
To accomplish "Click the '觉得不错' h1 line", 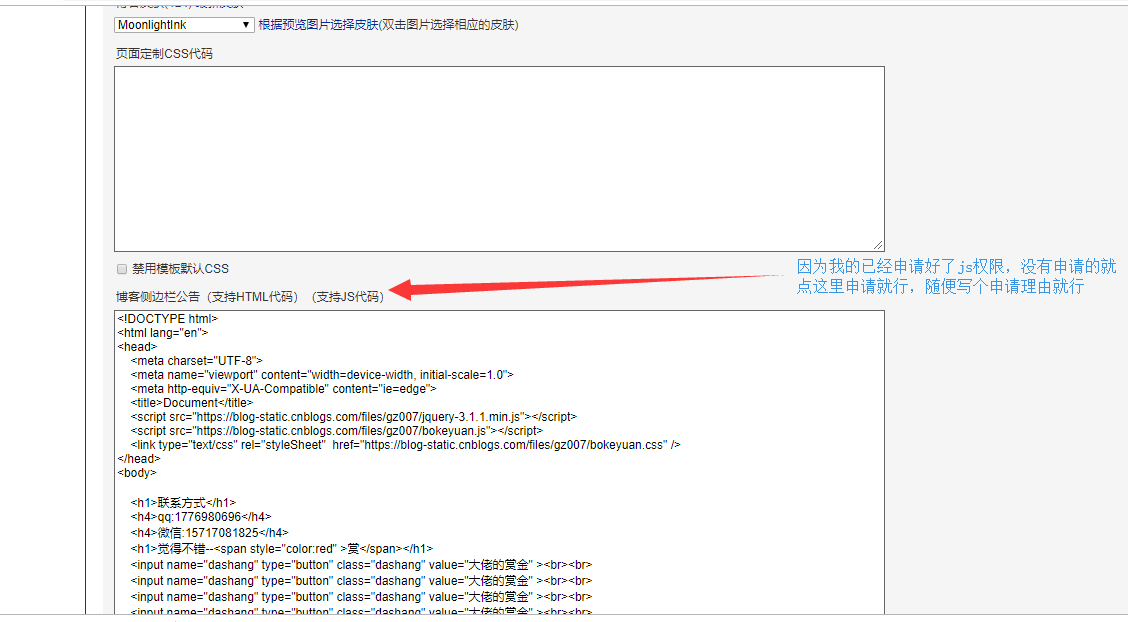I will click(x=281, y=549).
